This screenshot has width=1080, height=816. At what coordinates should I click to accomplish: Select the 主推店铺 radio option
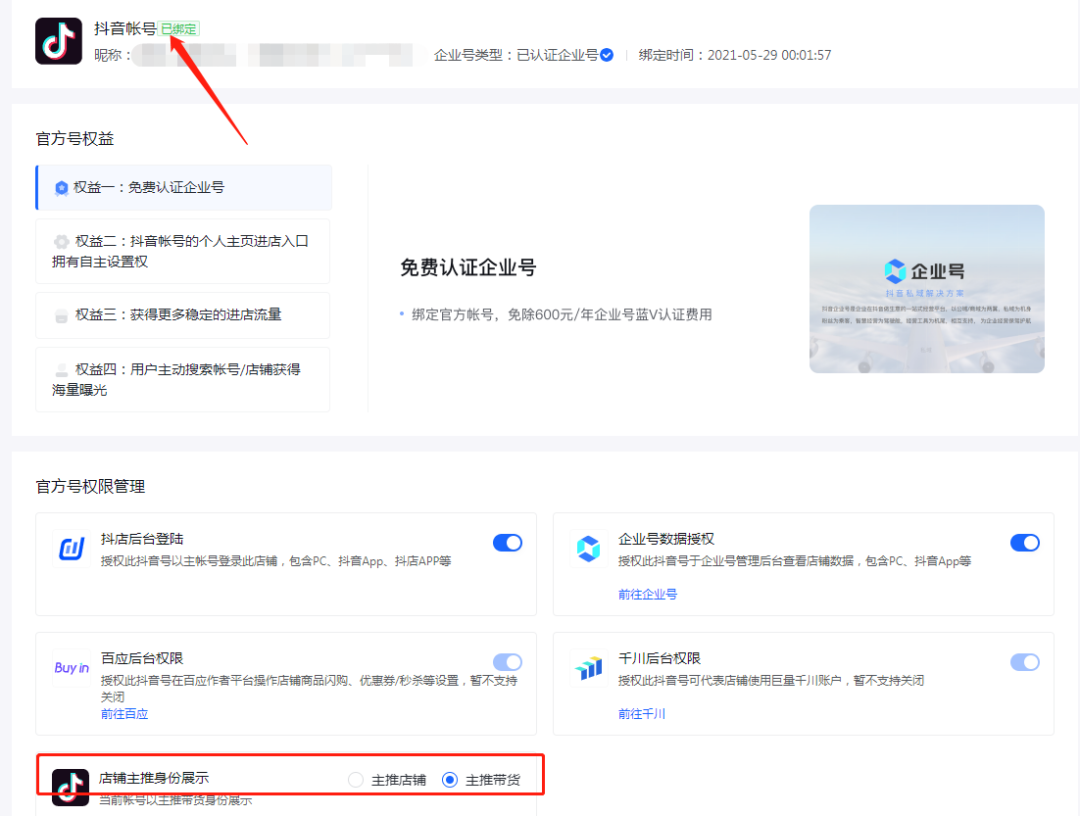(355, 780)
